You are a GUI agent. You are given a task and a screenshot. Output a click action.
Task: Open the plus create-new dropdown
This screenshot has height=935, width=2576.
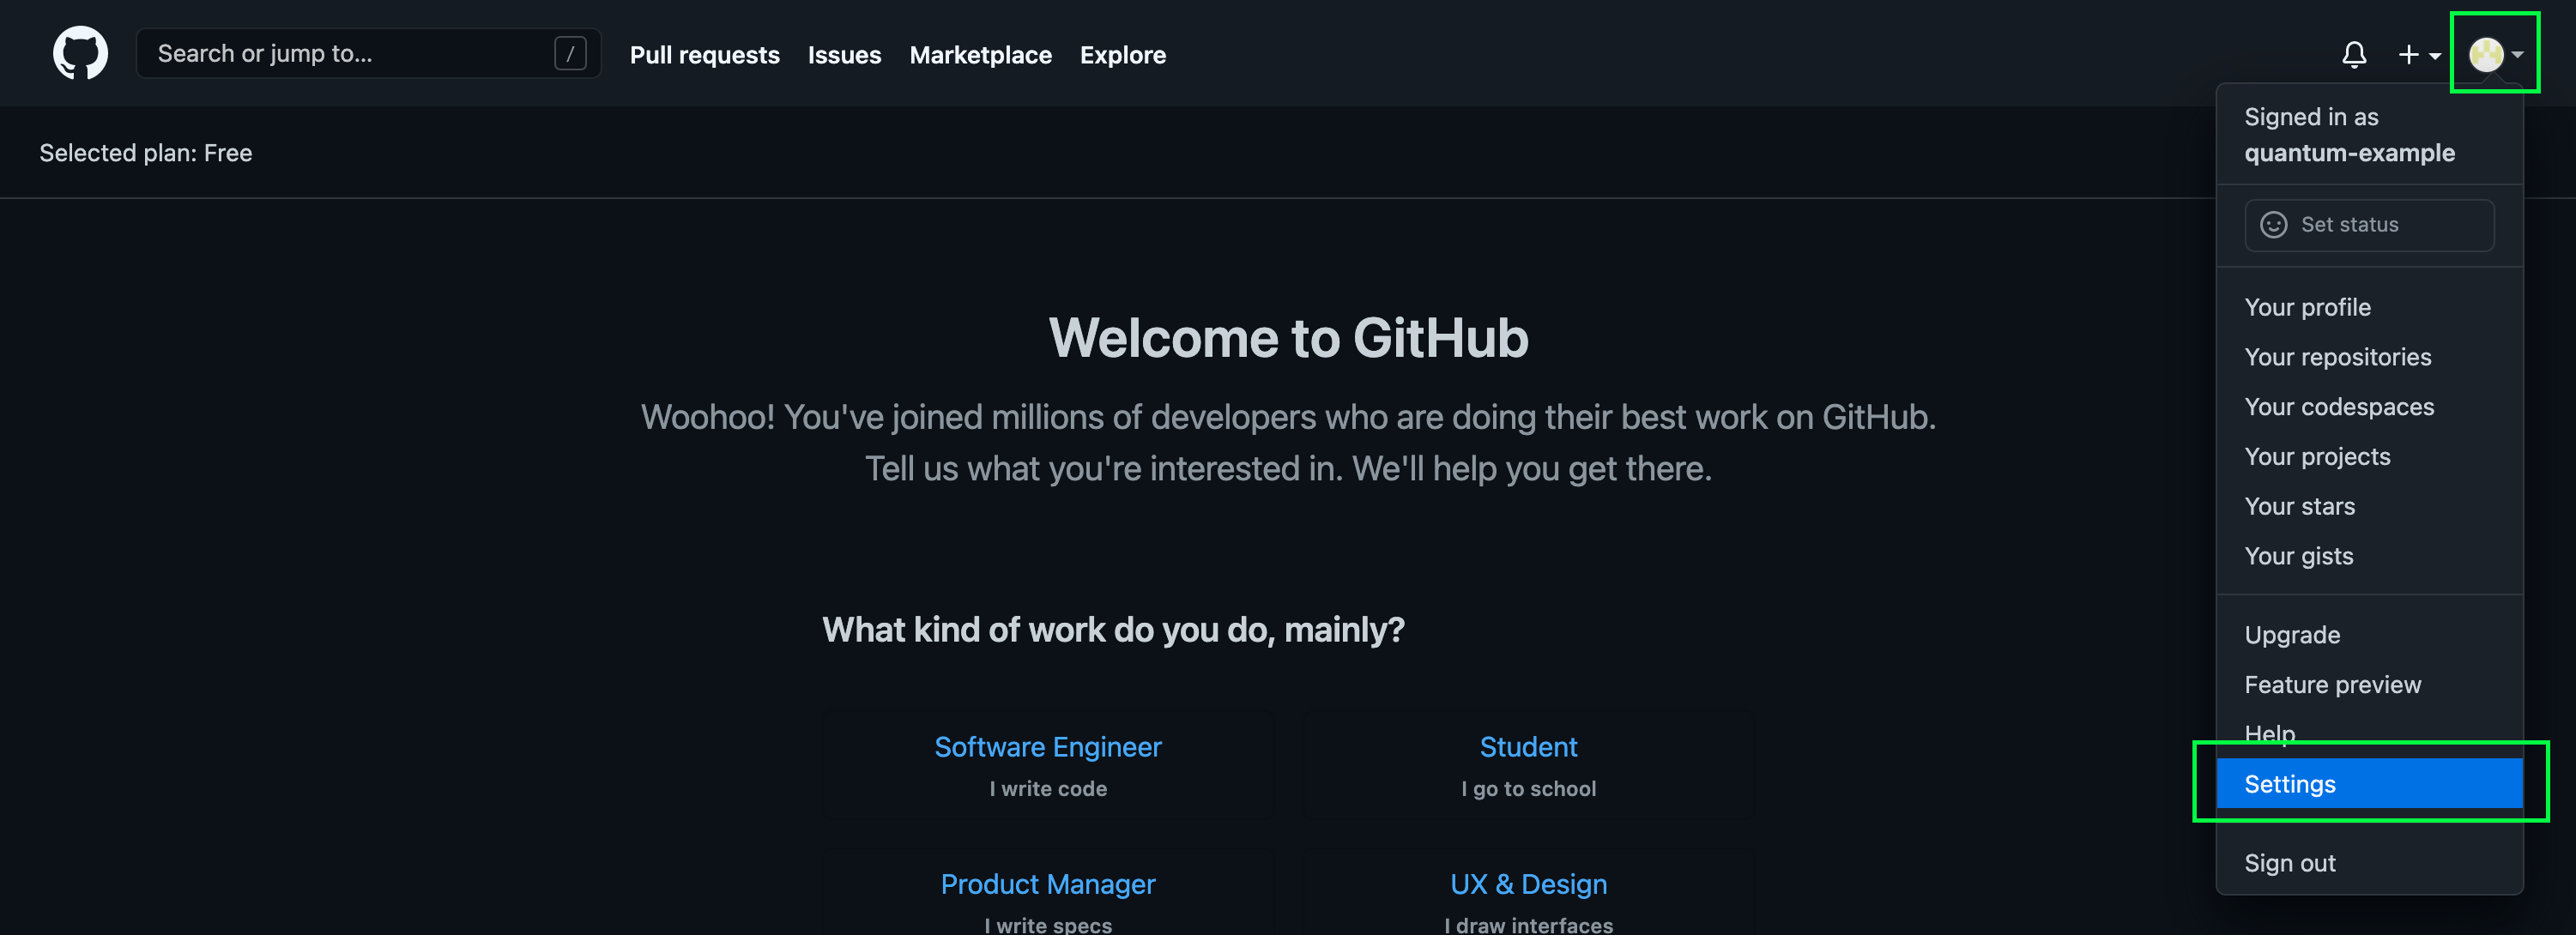point(2418,54)
